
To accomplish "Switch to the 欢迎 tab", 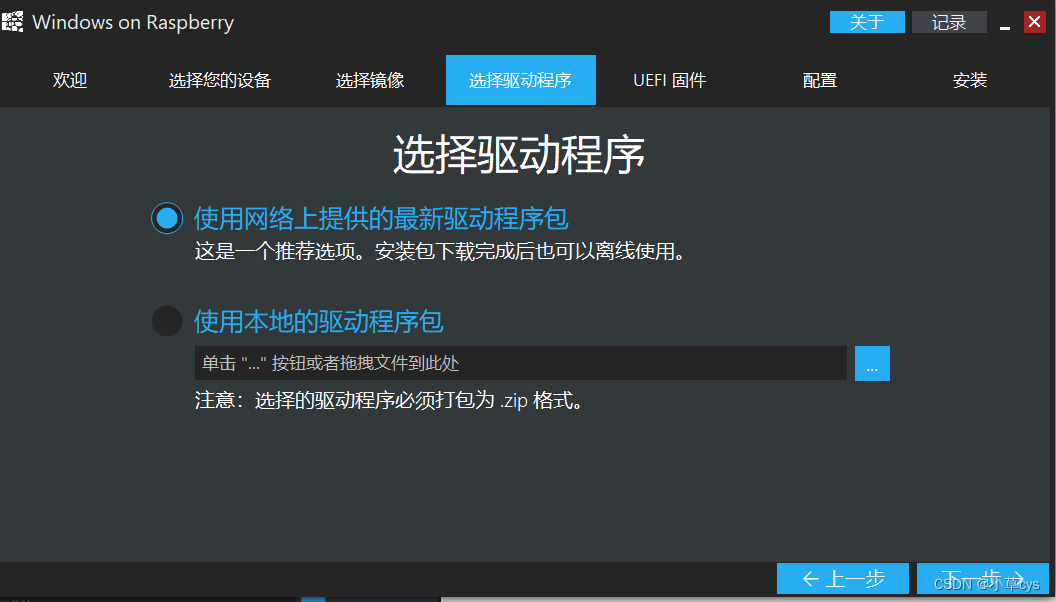I will (x=70, y=80).
